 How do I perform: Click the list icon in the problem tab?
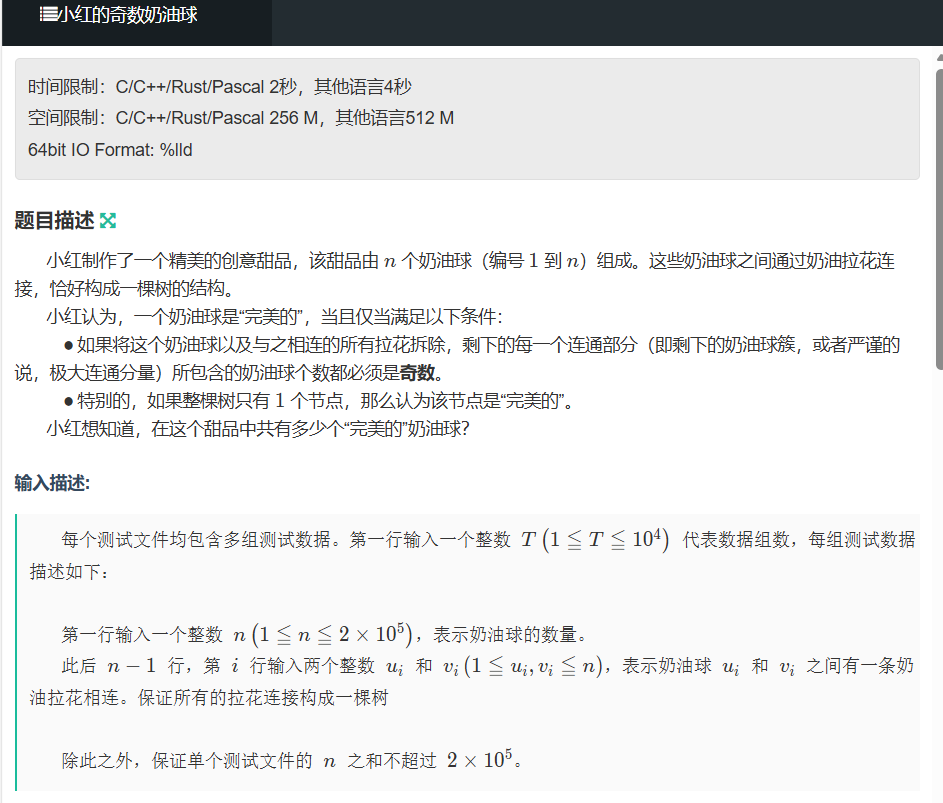[x=48, y=15]
